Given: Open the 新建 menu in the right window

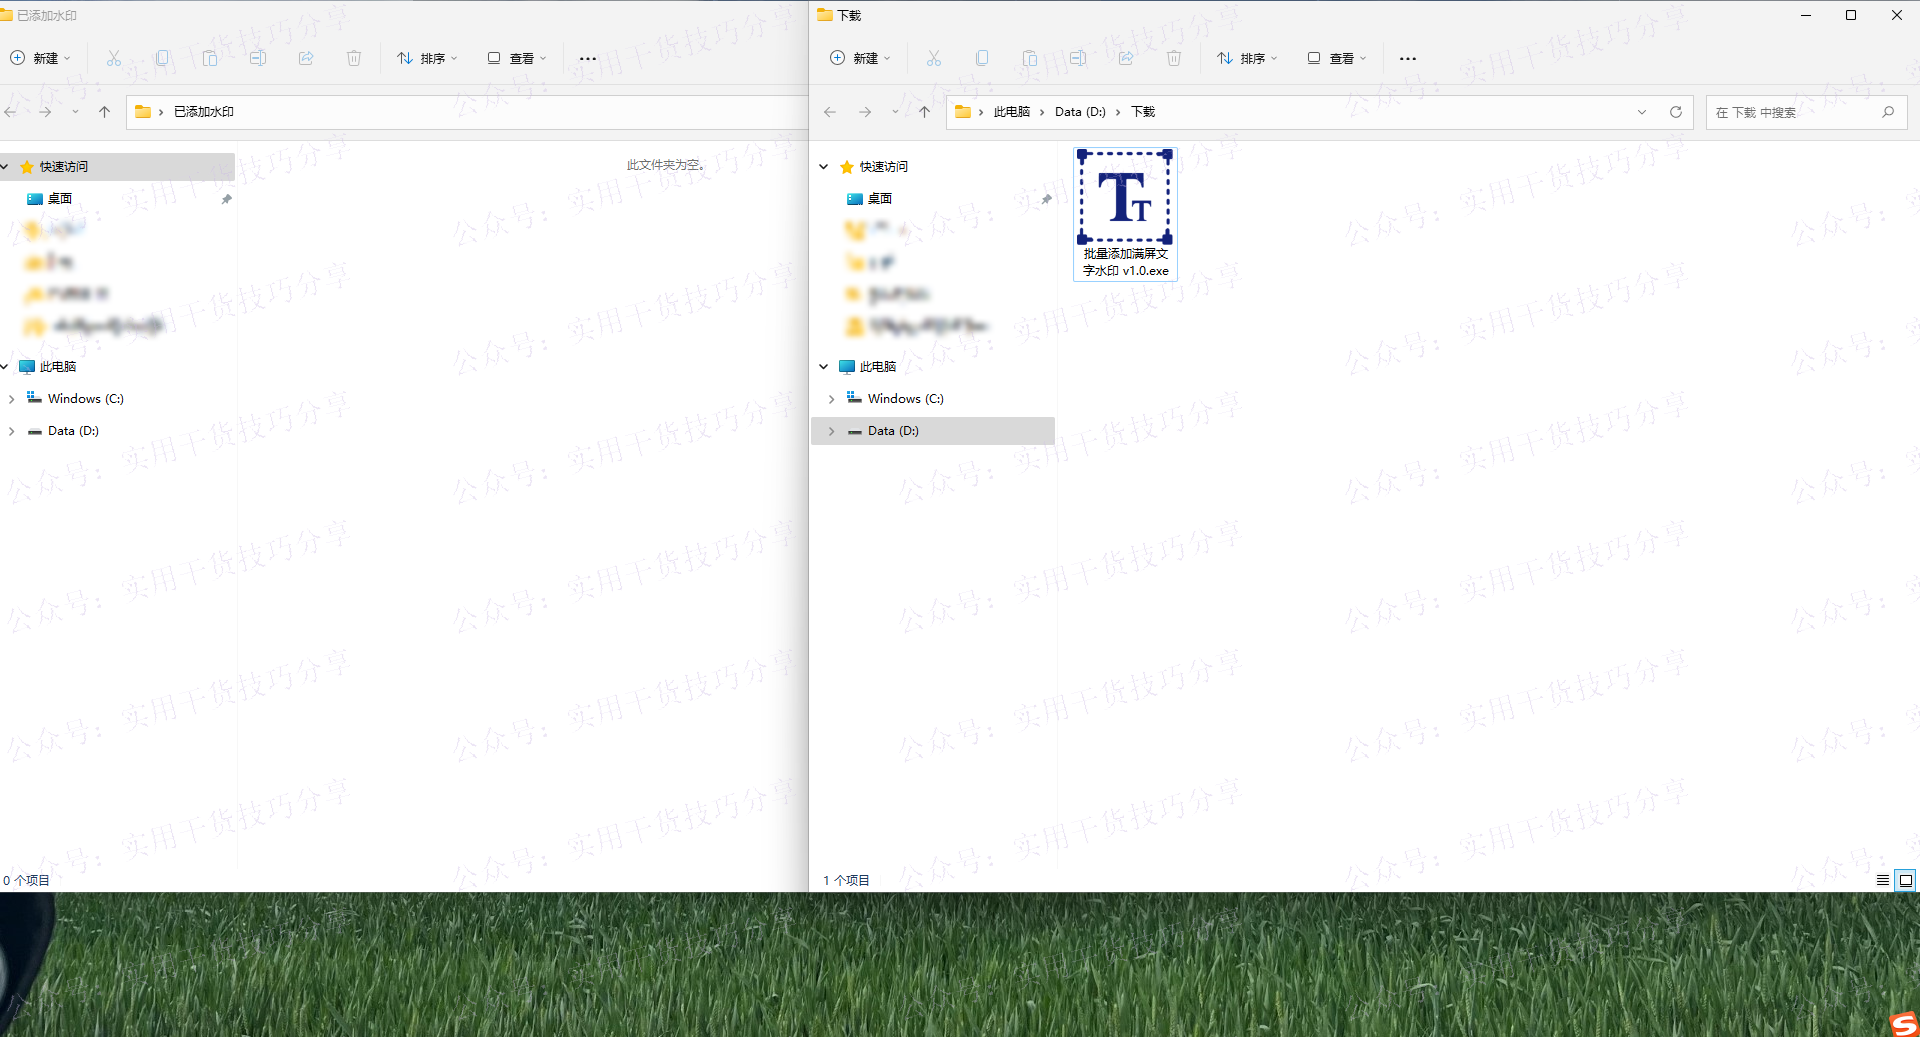Looking at the screenshot, I should point(860,58).
